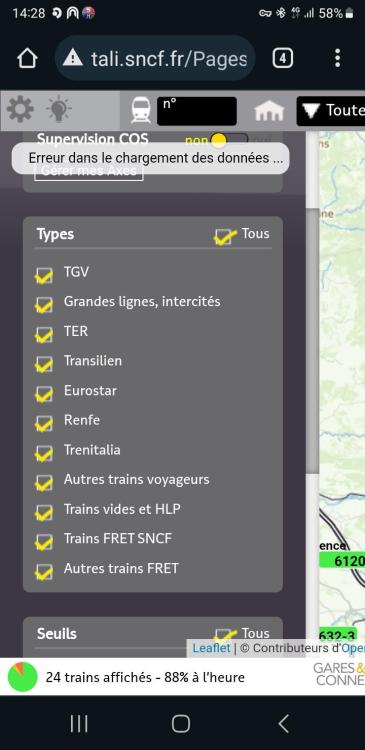Tap the browser home icon
The width and height of the screenshot is (365, 750).
[x=27, y=59]
